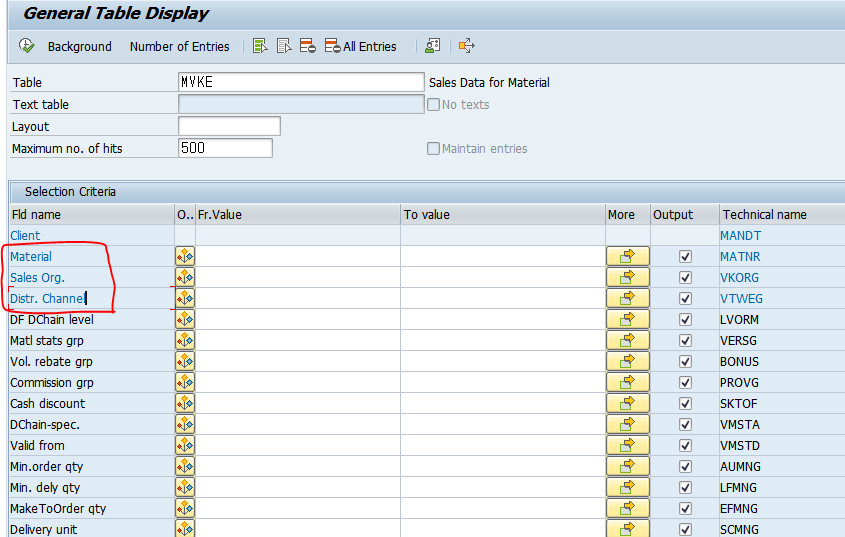Click More arrow button for Material row
Viewport: 845px width, 537px height.
pos(627,256)
